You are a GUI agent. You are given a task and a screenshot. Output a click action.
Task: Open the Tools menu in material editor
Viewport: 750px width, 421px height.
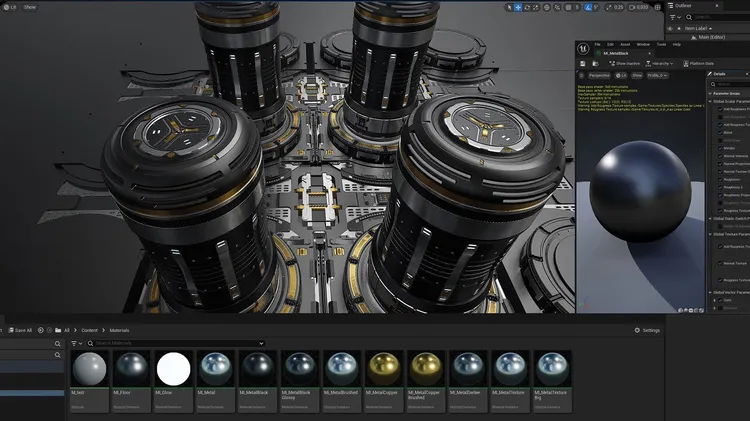662,44
